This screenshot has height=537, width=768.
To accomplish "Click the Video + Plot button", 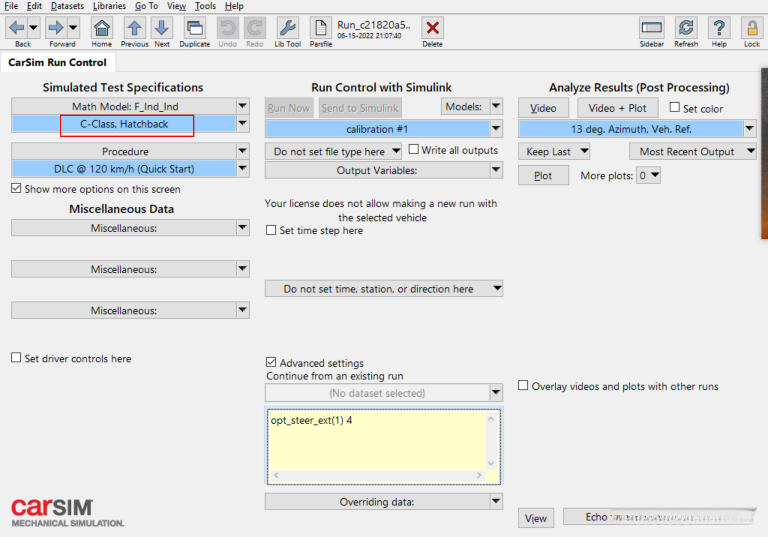I will (x=617, y=108).
